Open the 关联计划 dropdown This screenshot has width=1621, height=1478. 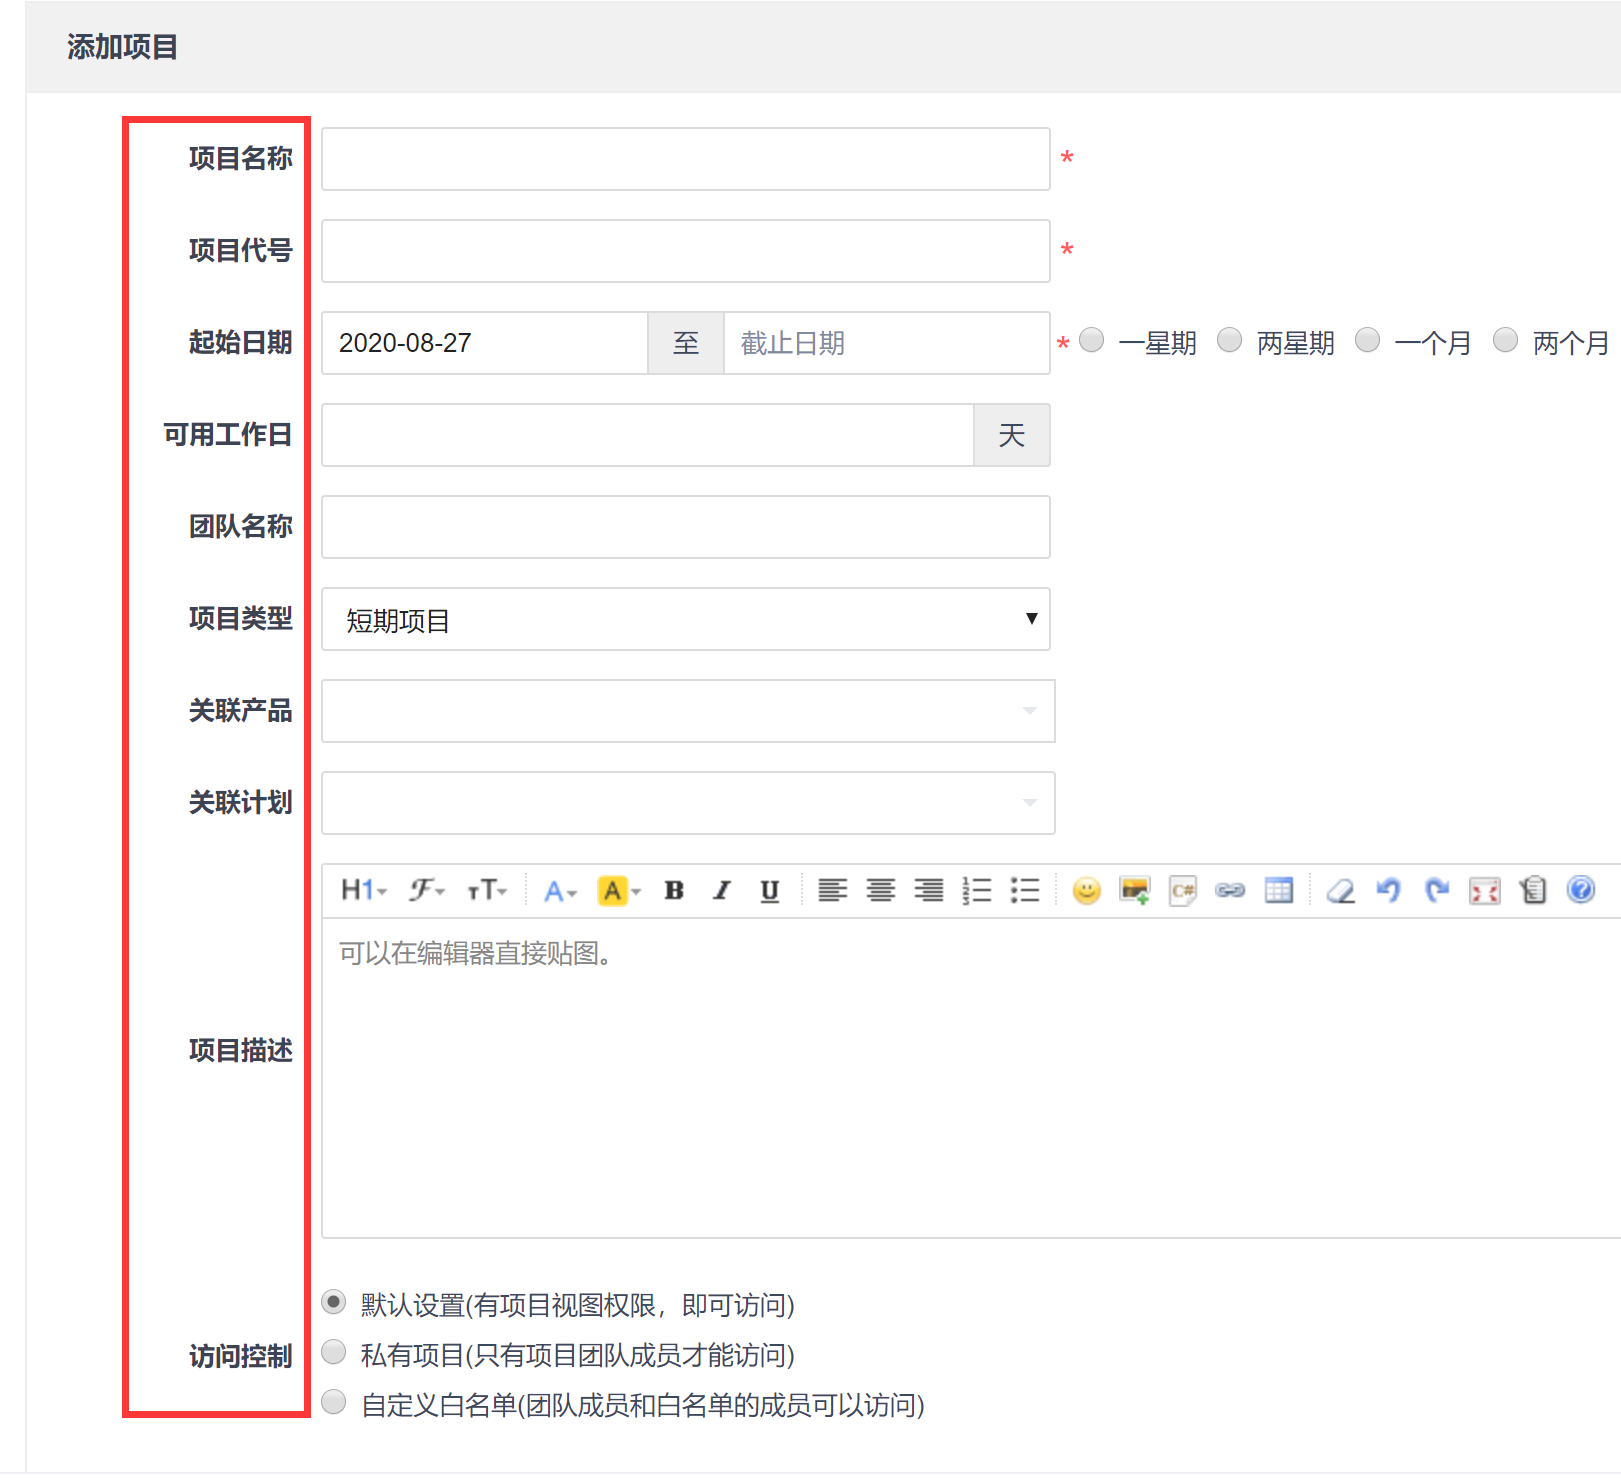[688, 803]
